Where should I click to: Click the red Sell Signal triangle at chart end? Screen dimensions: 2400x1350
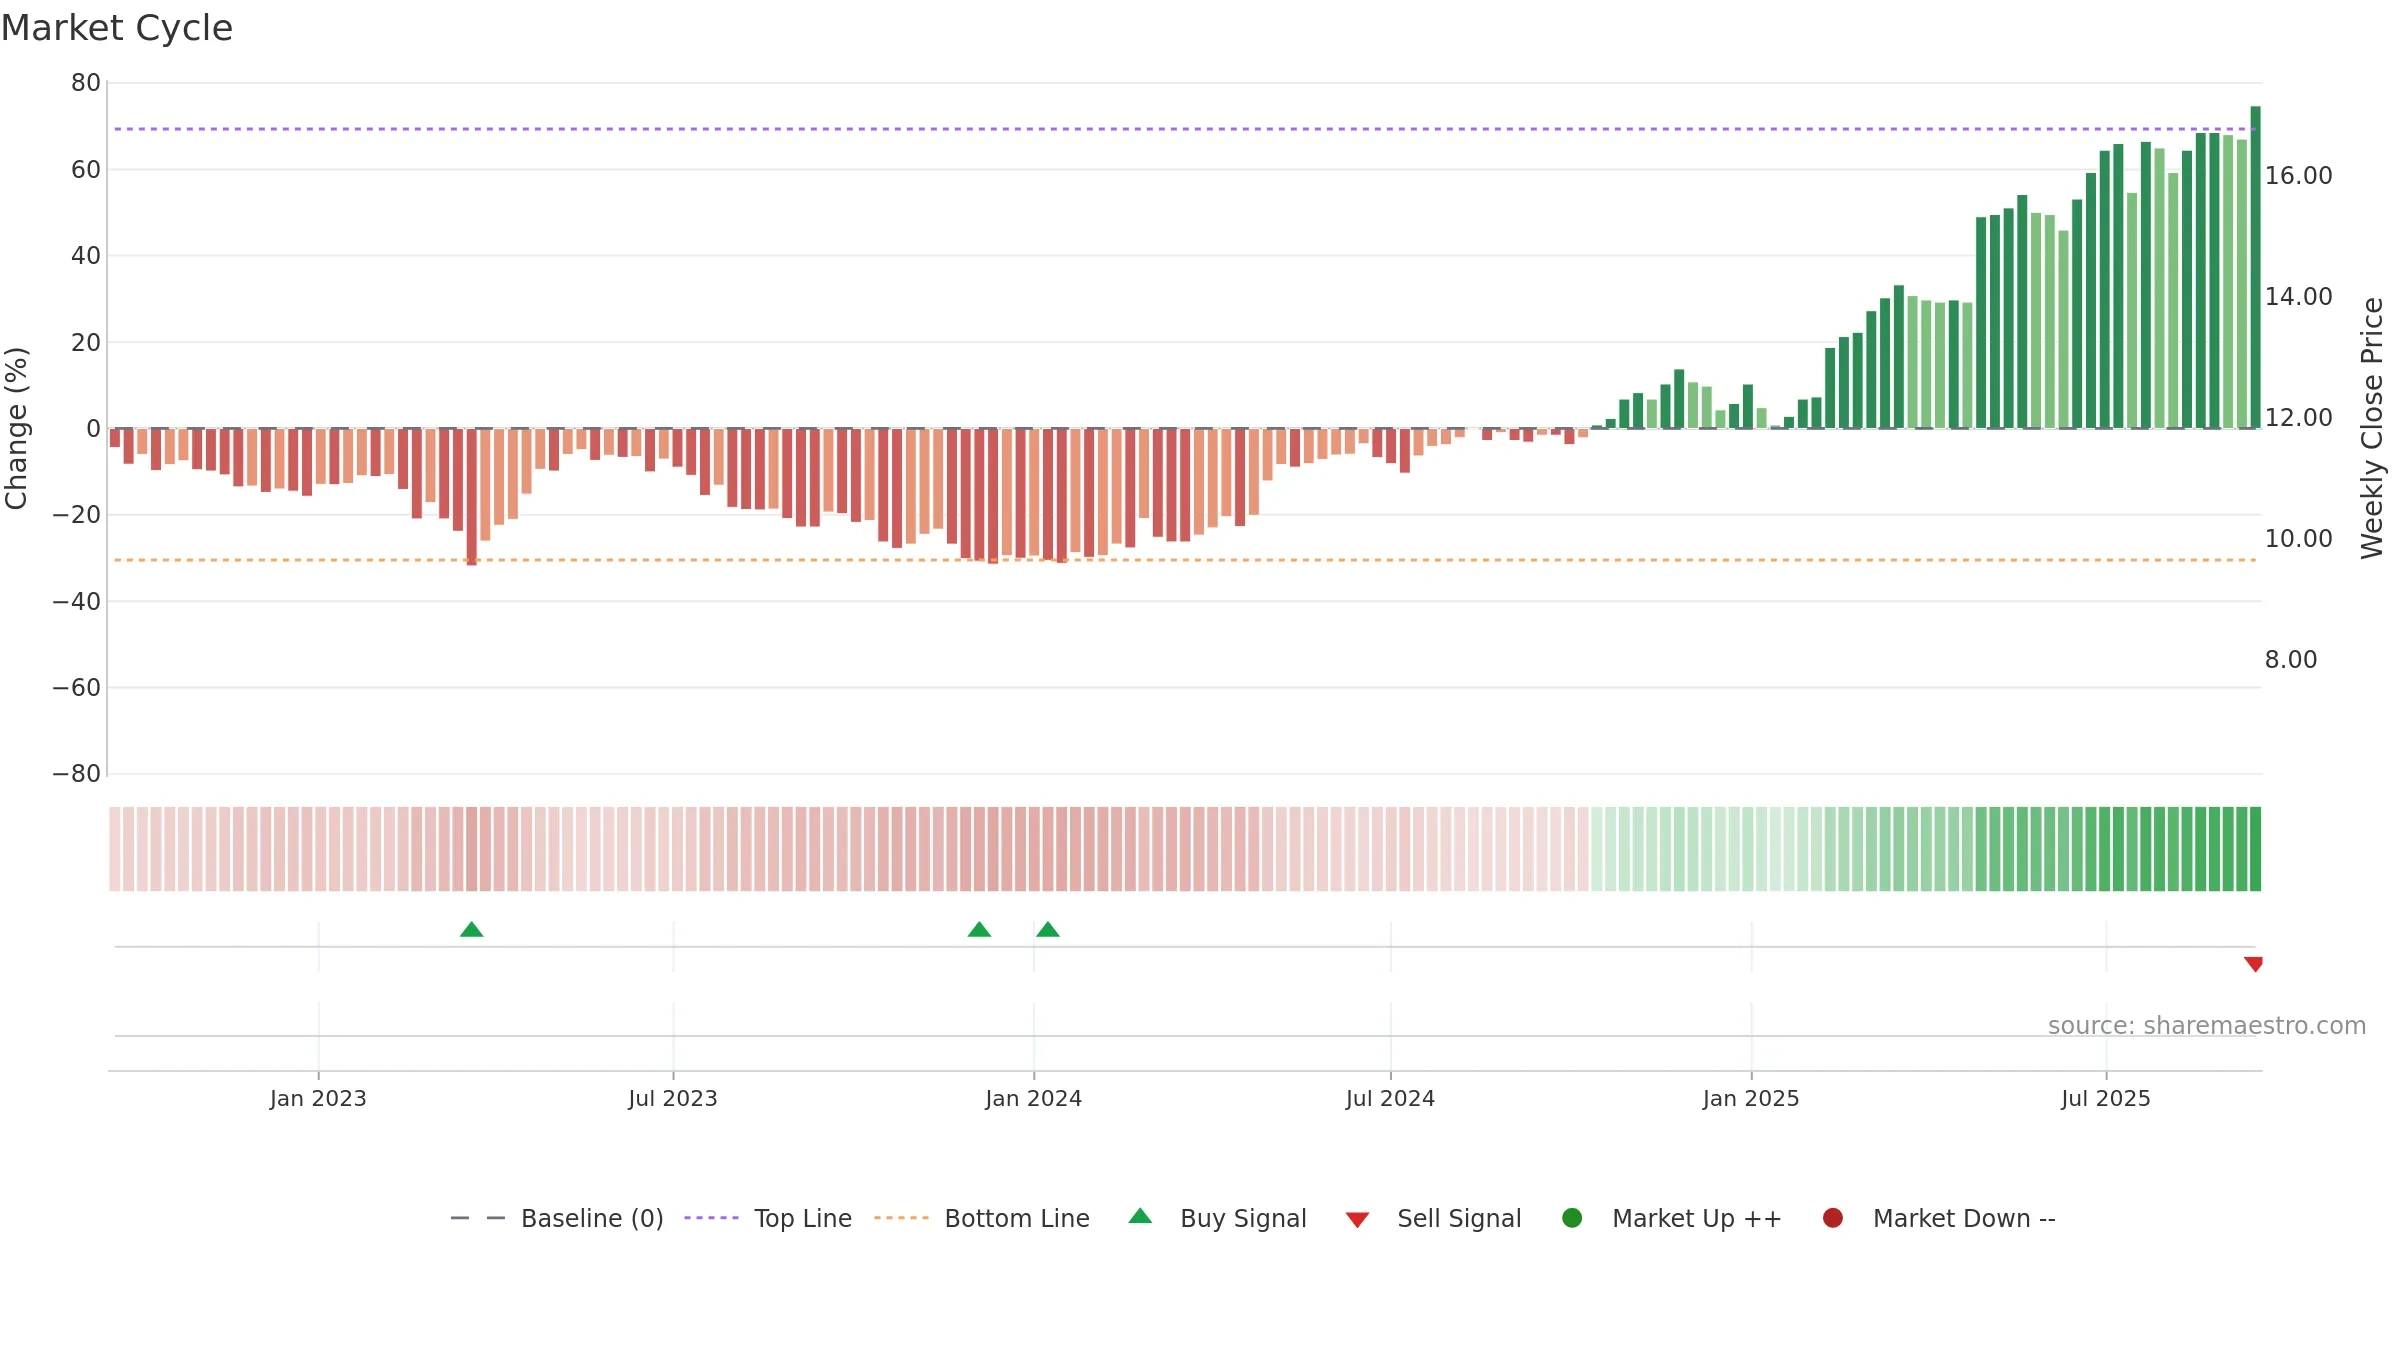pos(2253,964)
